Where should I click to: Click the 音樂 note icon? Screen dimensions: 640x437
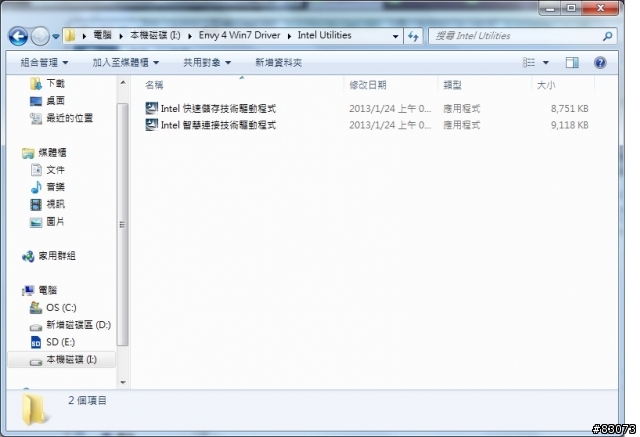pyautogui.click(x=36, y=187)
